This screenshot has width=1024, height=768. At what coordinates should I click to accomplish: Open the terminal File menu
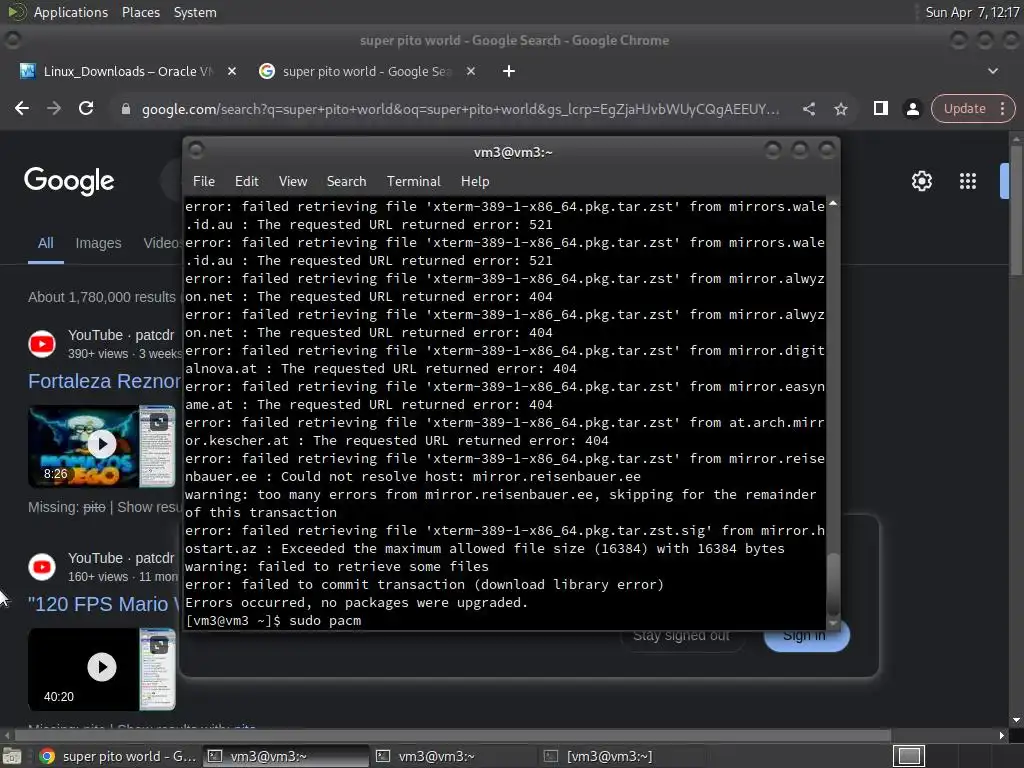(204, 182)
